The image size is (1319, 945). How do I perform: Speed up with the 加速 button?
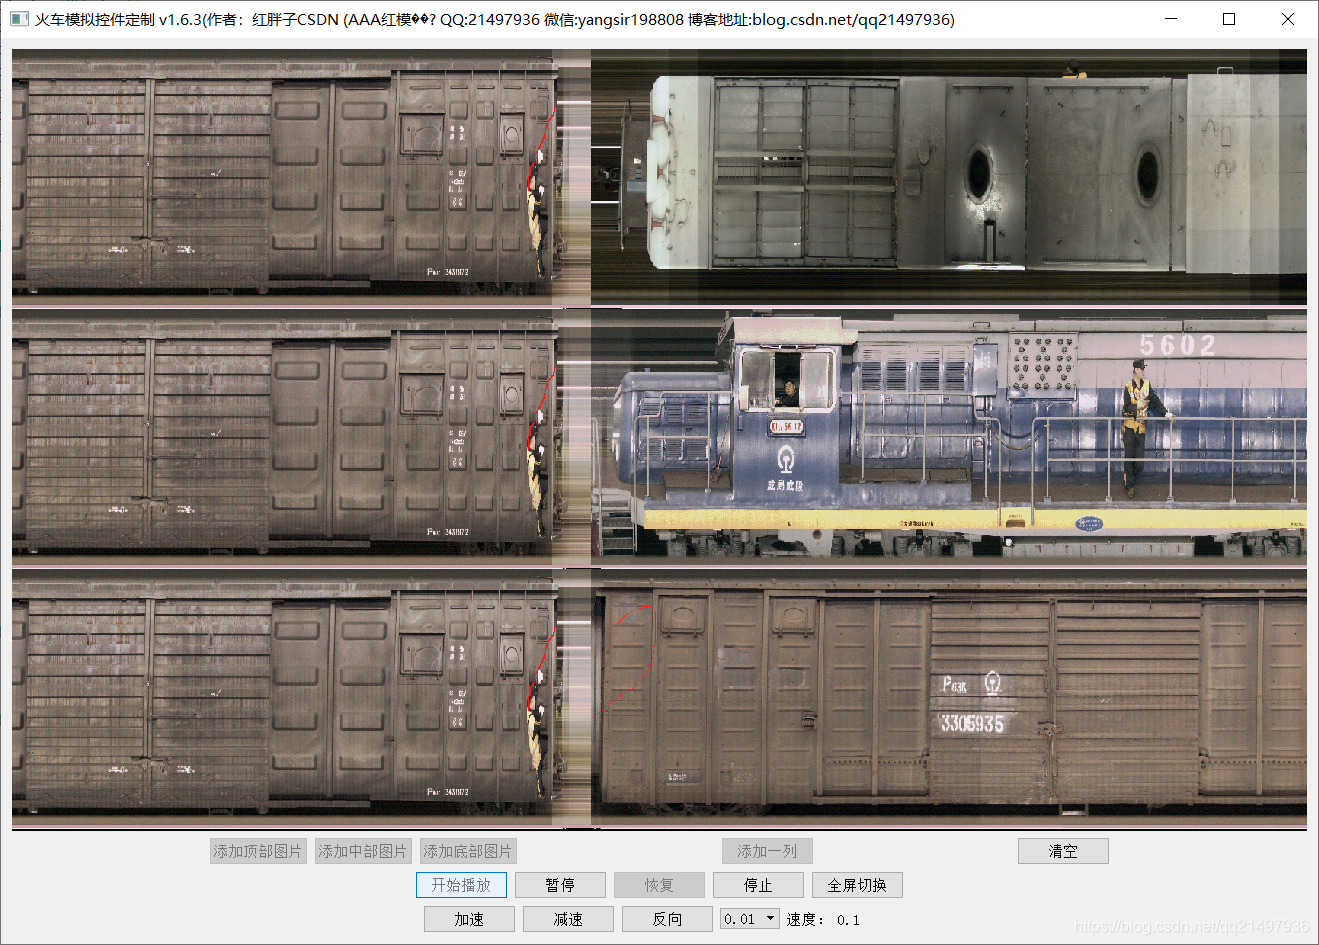coord(469,919)
